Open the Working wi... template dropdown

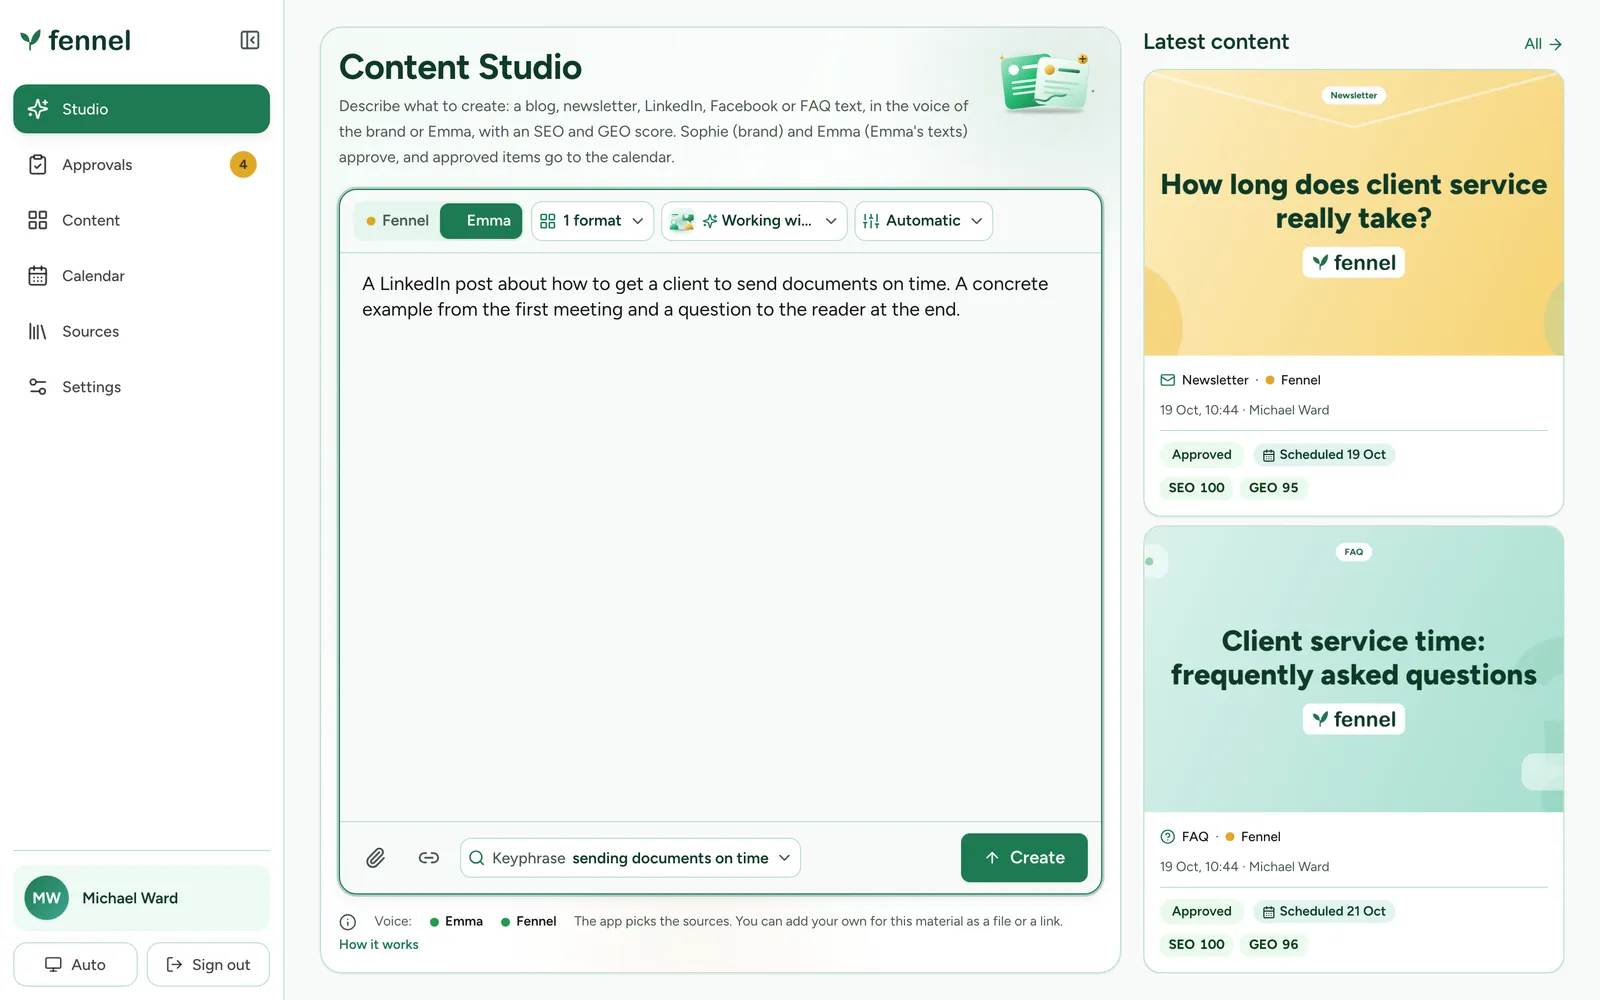click(x=755, y=221)
